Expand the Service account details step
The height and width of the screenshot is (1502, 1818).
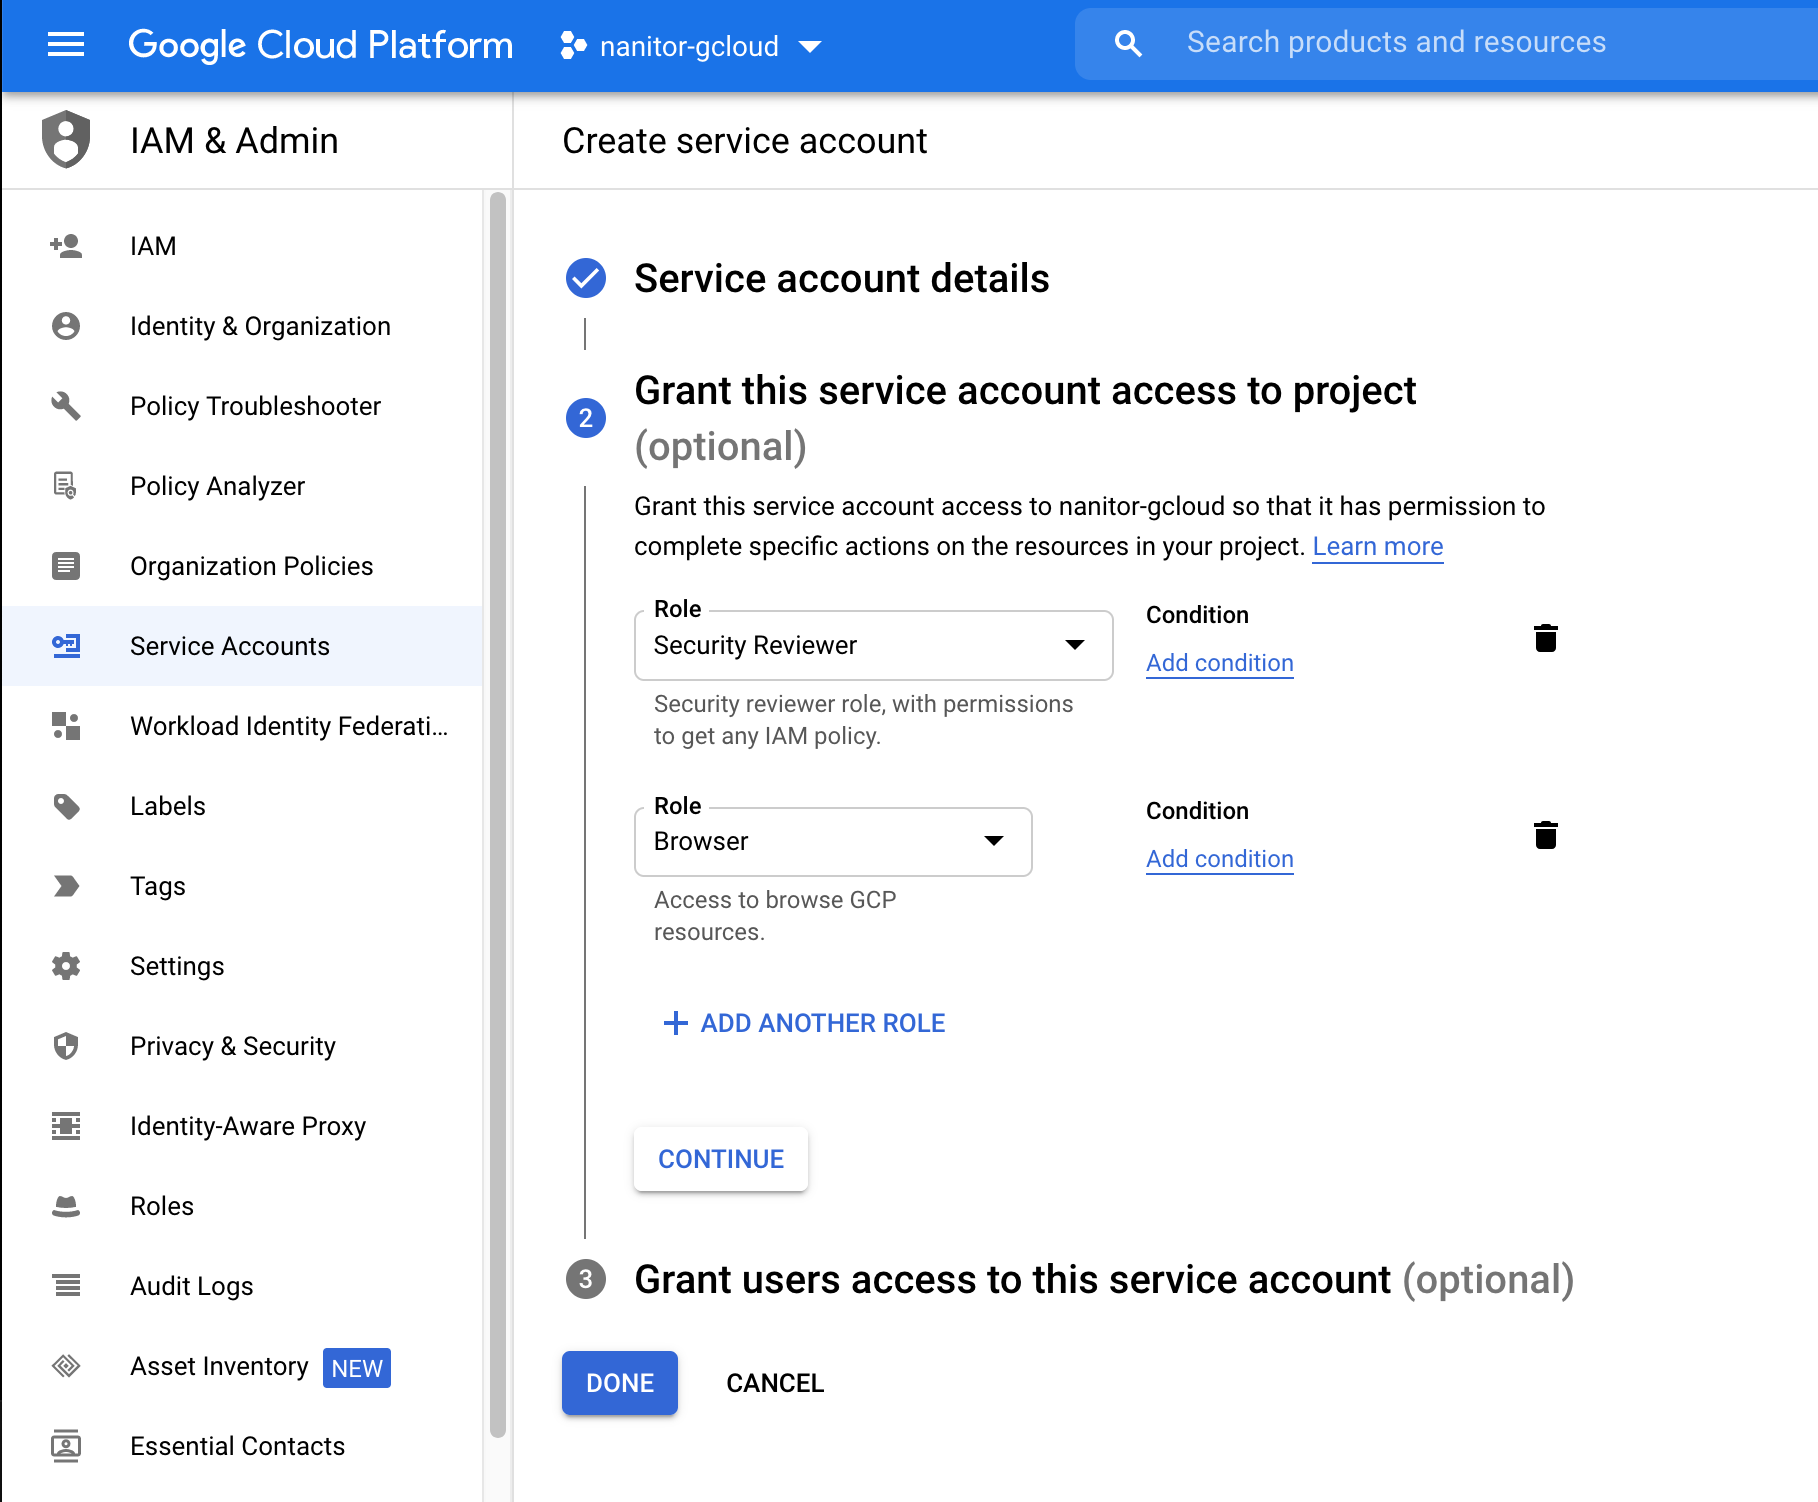[841, 279]
